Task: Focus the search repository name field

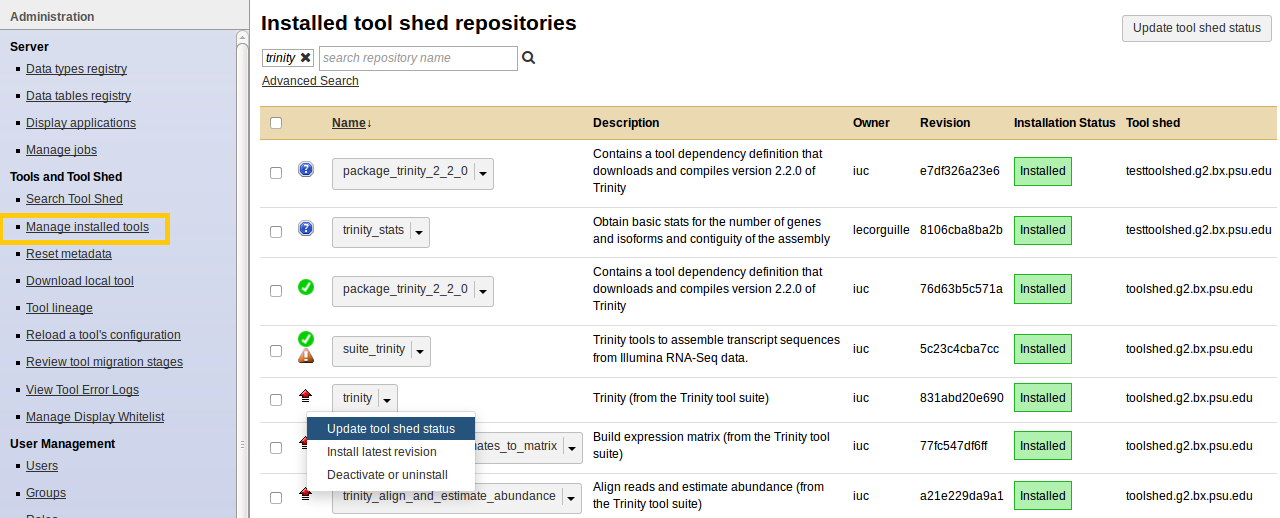Action: pos(418,58)
